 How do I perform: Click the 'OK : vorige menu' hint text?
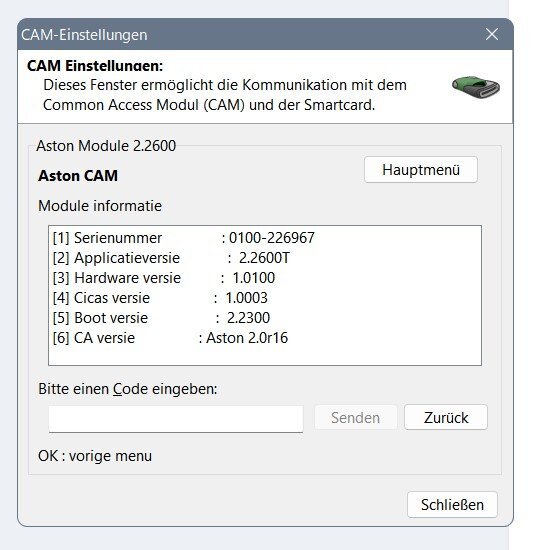(95, 456)
